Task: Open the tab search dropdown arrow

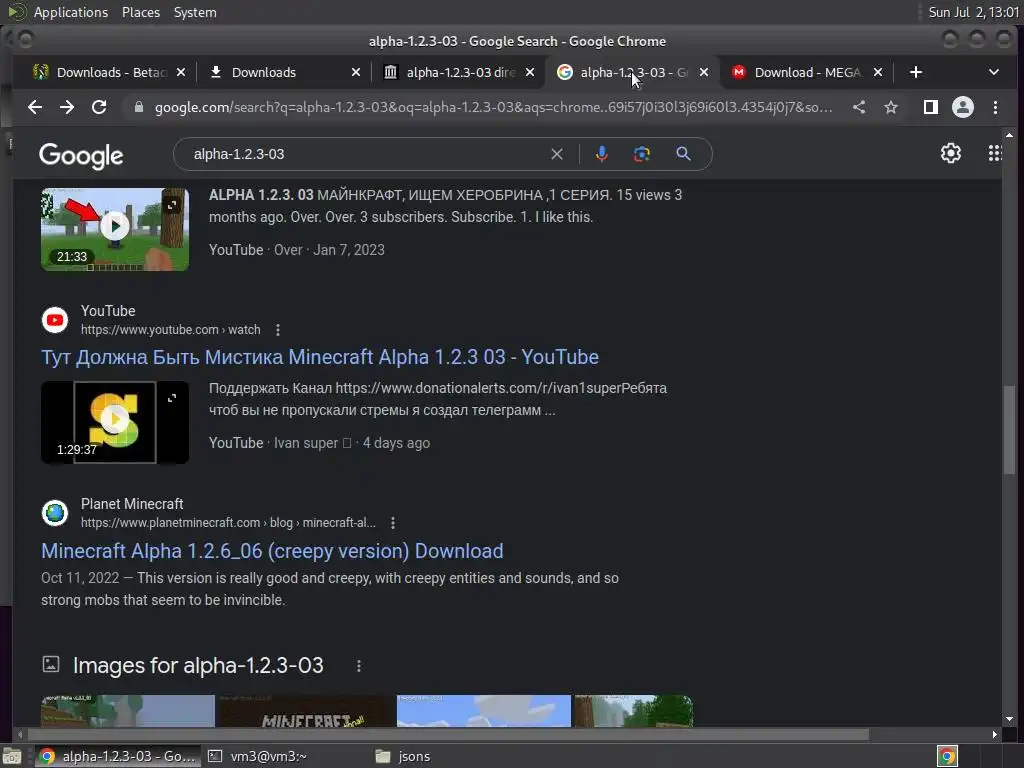Action: [x=993, y=72]
